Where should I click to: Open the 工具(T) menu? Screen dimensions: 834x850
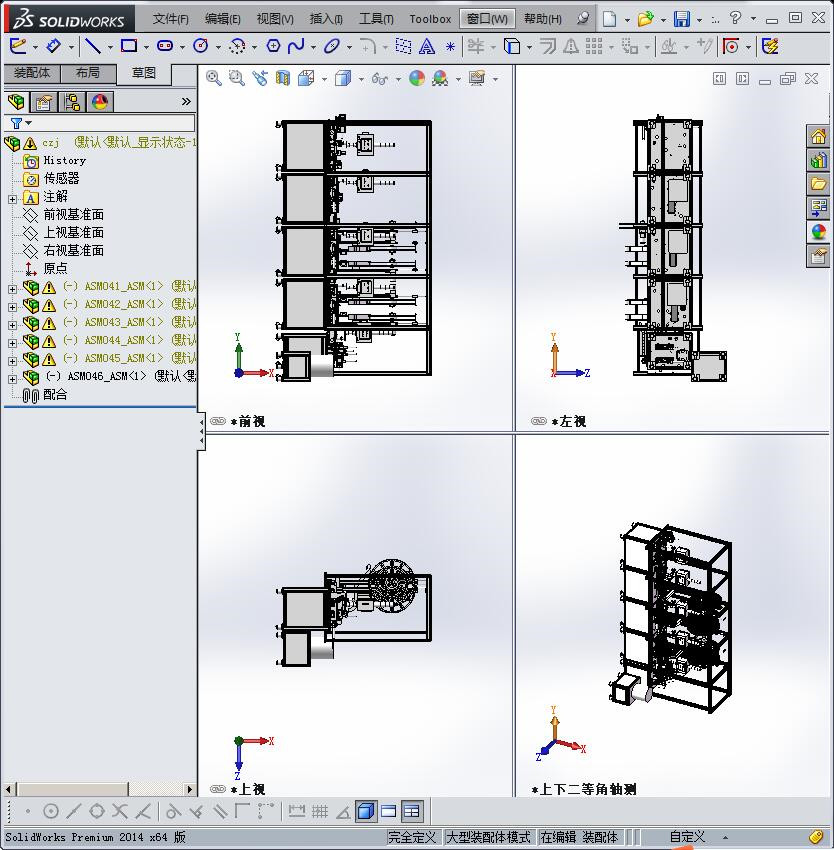coord(376,19)
